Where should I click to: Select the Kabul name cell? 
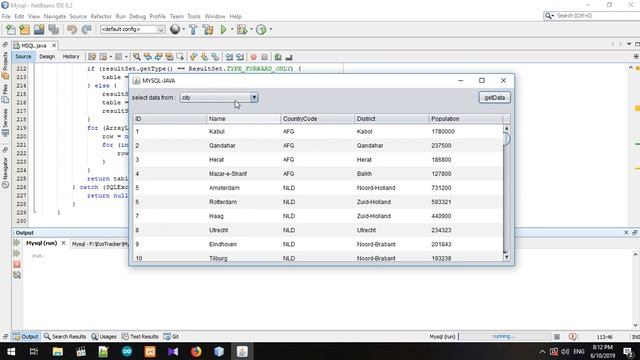(x=244, y=131)
